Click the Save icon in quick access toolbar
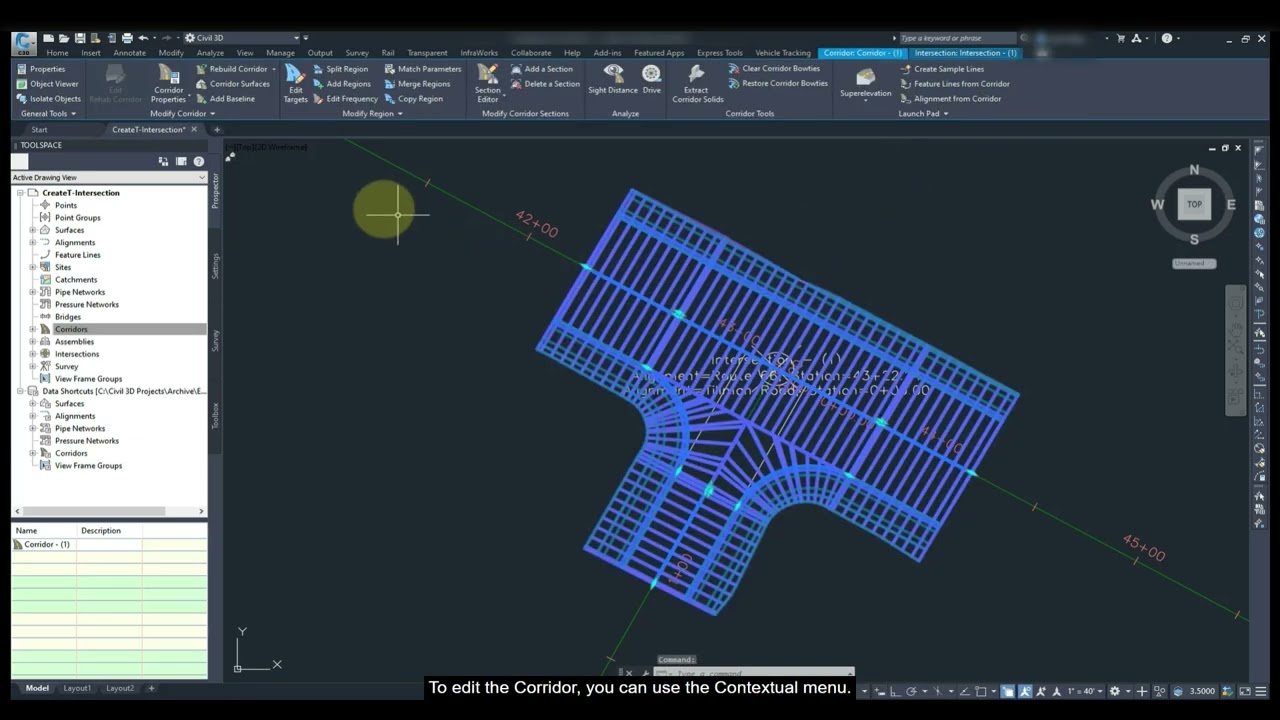Viewport: 1280px width, 720px height. (80, 38)
